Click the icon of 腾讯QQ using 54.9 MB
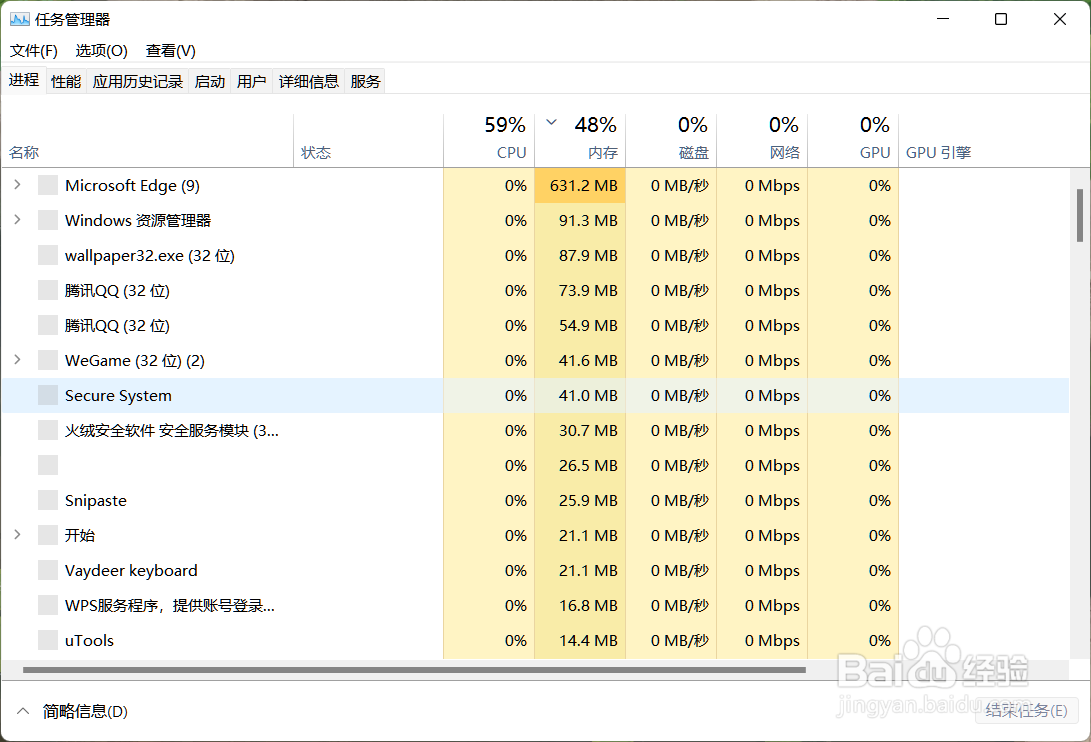 [x=48, y=325]
